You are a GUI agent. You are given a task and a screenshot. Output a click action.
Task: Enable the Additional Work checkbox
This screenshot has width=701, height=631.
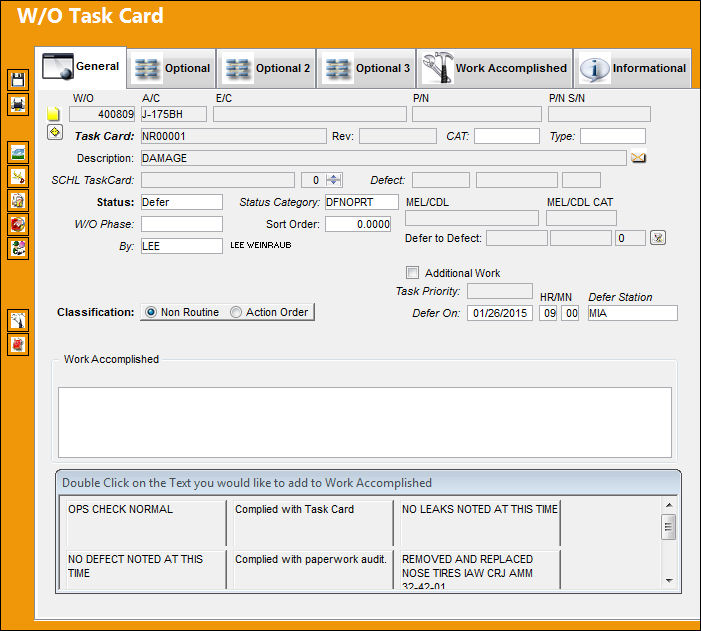[x=412, y=273]
